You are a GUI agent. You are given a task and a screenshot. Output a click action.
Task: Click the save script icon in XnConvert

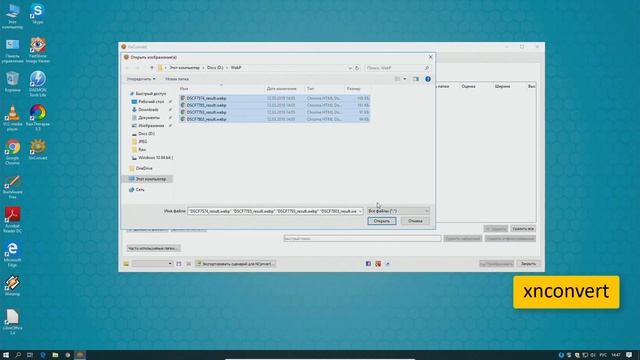point(179,264)
